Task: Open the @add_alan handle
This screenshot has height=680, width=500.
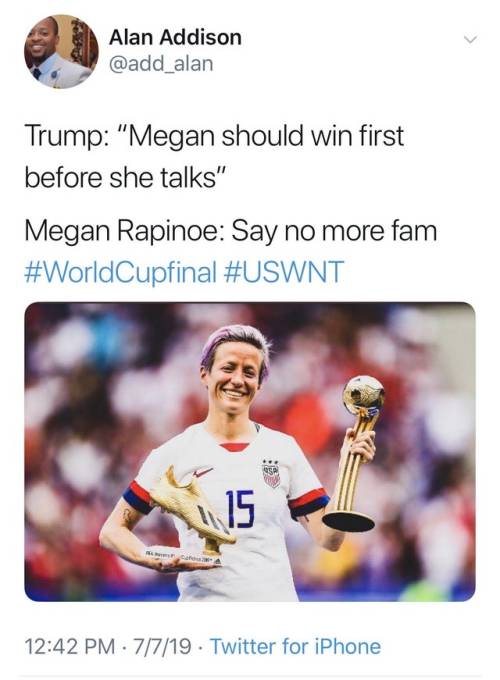Action: 161,64
